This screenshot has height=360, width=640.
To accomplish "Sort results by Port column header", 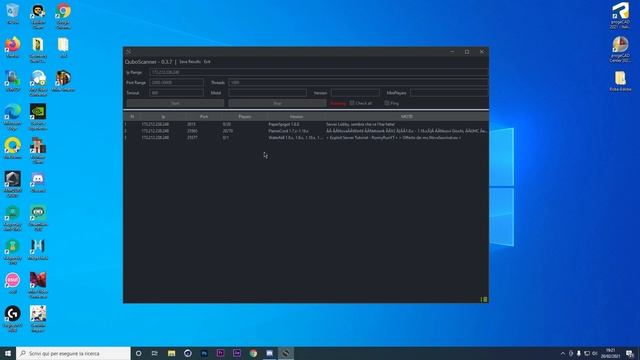I will click(x=204, y=117).
